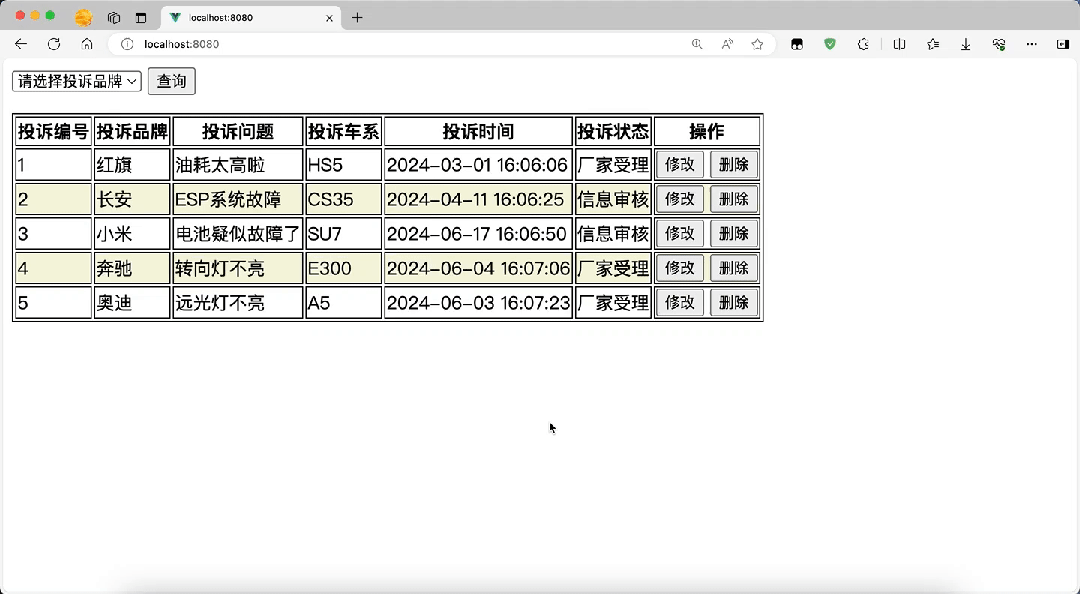
Task: Select the CS35 cell
Action: point(343,199)
